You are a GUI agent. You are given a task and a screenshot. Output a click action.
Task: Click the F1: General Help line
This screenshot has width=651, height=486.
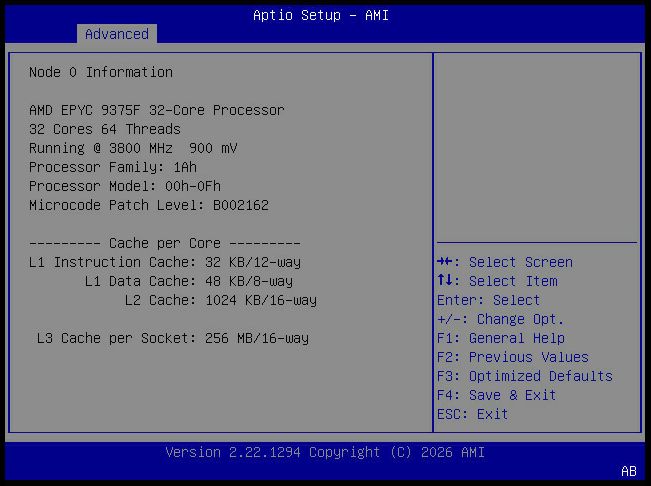pos(501,338)
